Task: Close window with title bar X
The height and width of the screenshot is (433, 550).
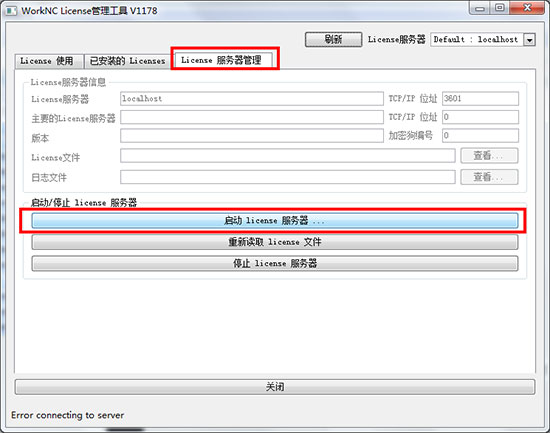Action: (527, 8)
